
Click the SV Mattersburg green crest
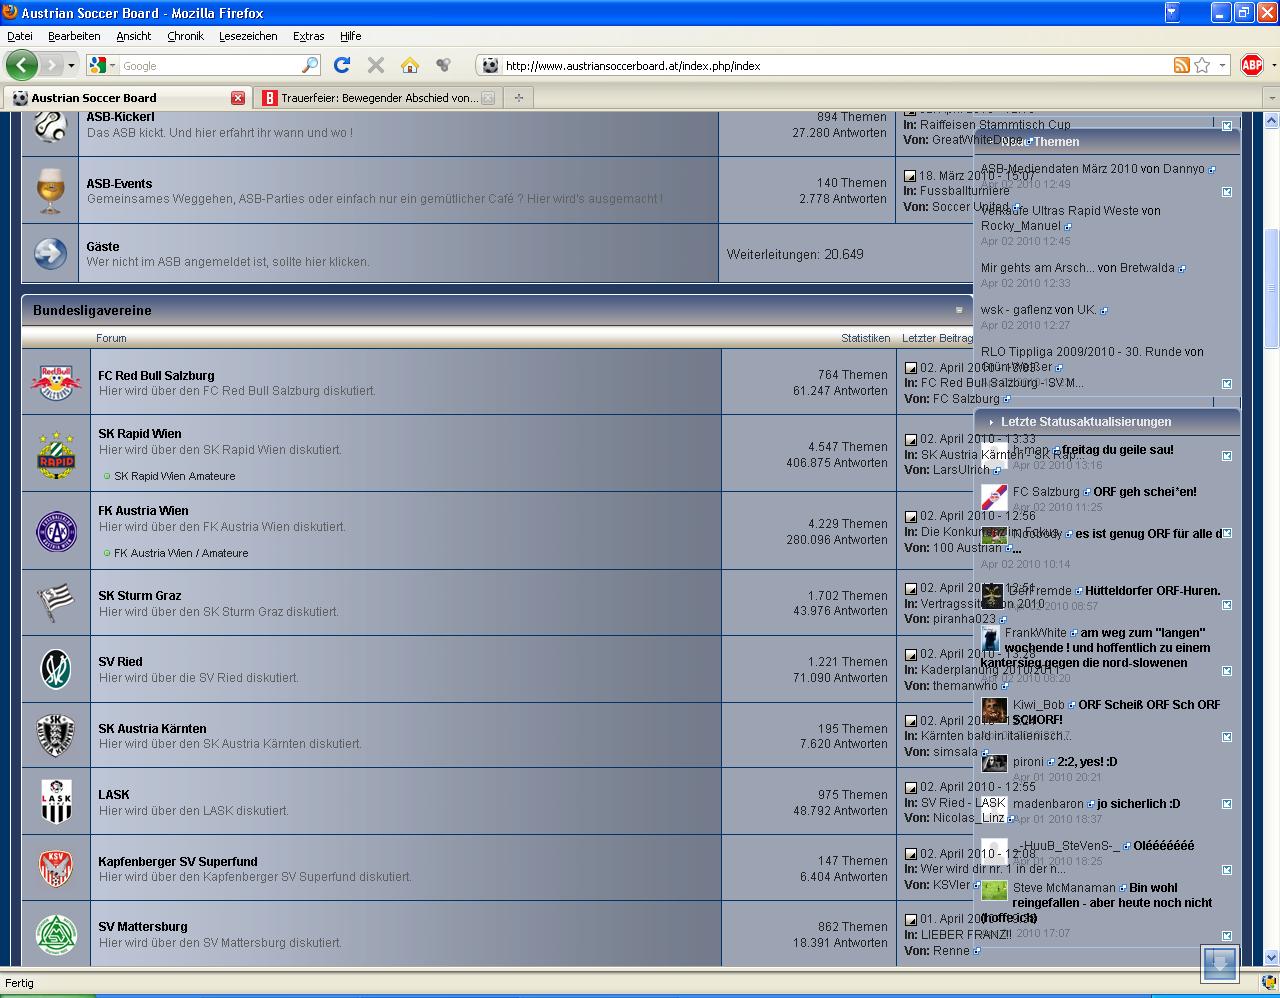56,934
